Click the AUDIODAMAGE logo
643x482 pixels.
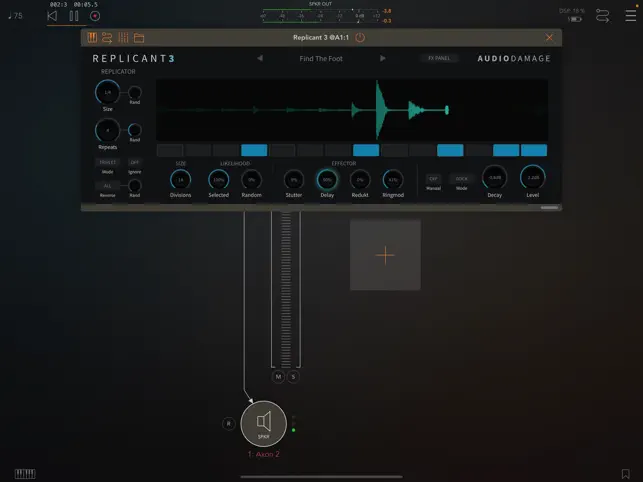point(513,59)
